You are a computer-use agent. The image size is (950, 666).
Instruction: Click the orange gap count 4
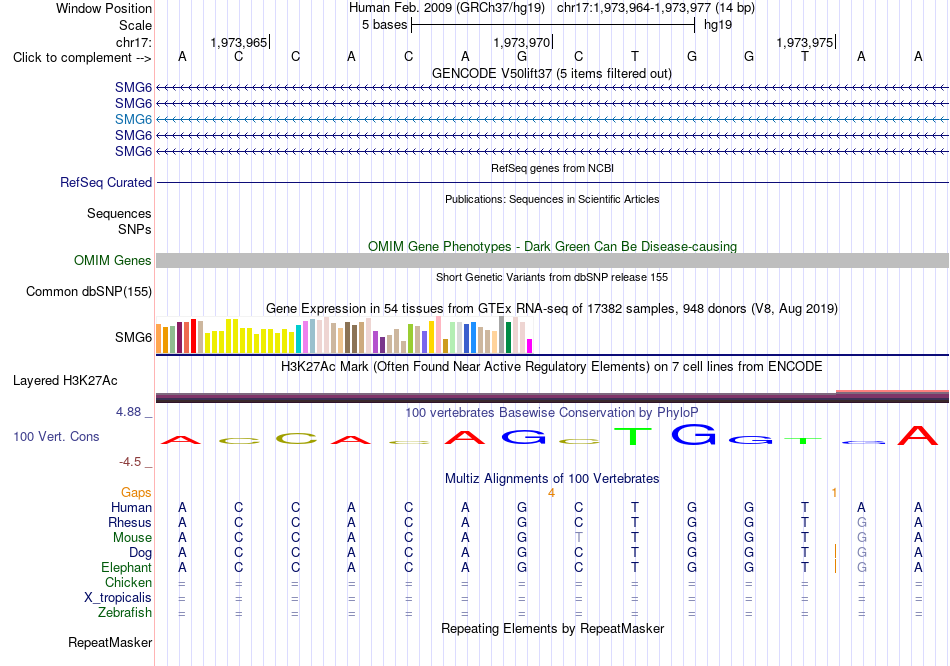click(x=551, y=493)
